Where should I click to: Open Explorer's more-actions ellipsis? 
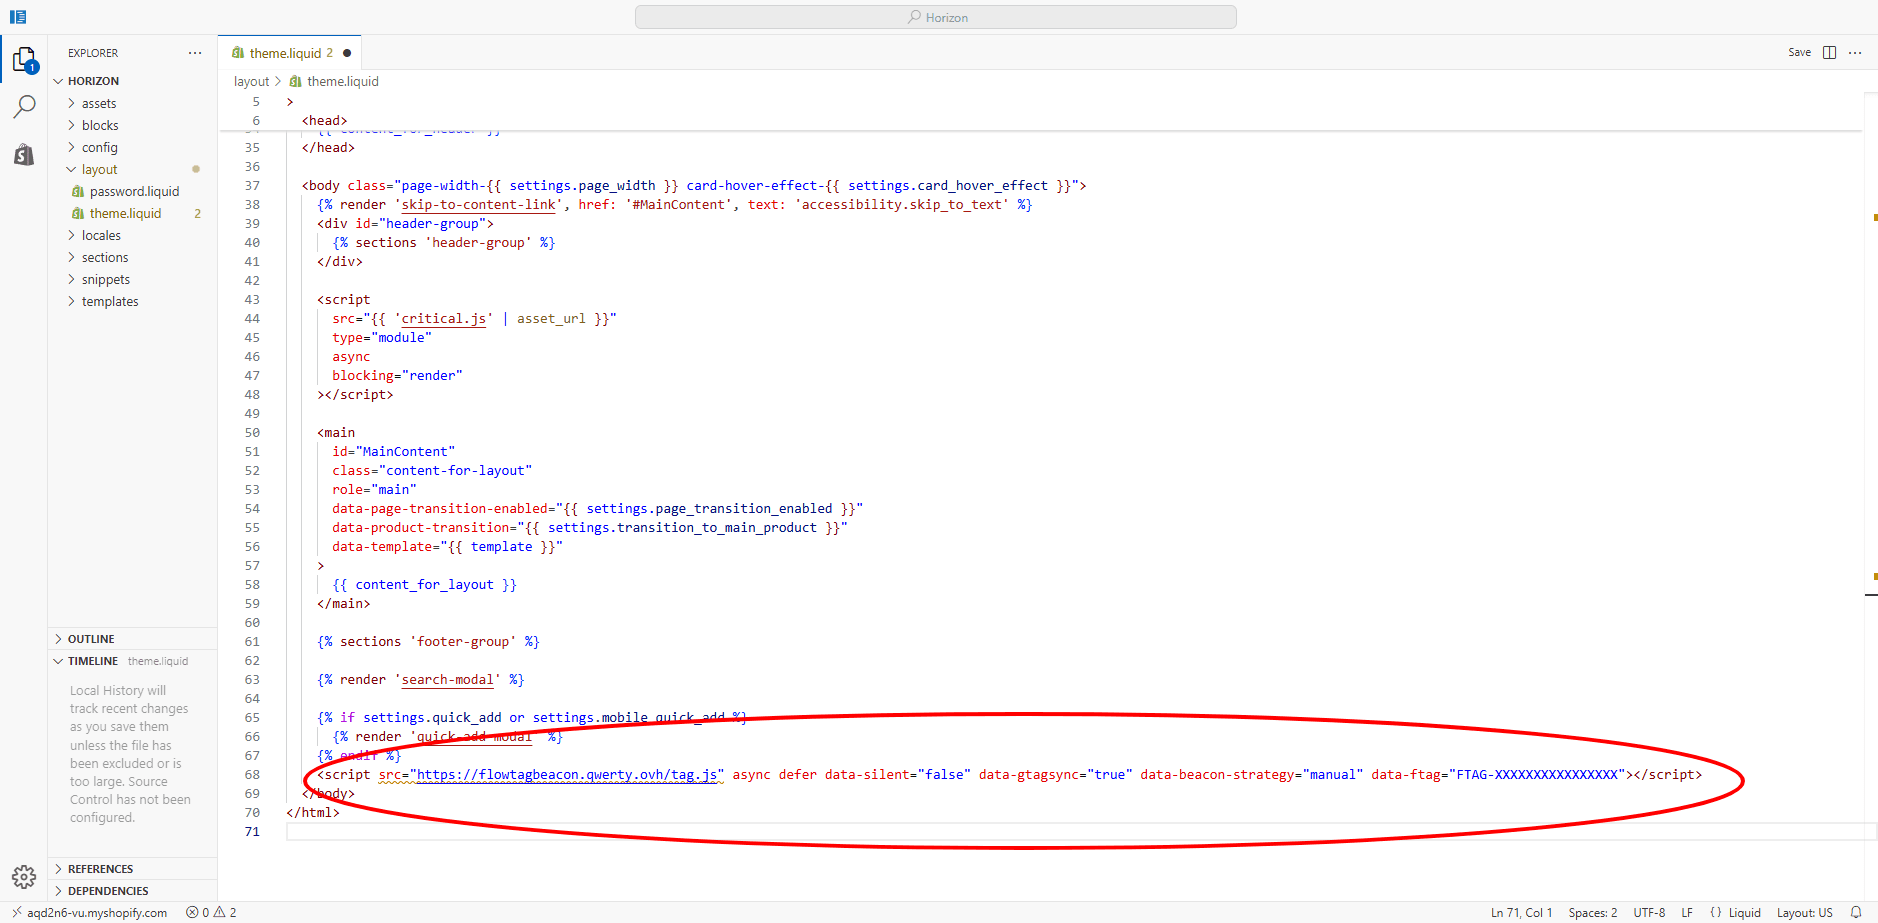(195, 52)
